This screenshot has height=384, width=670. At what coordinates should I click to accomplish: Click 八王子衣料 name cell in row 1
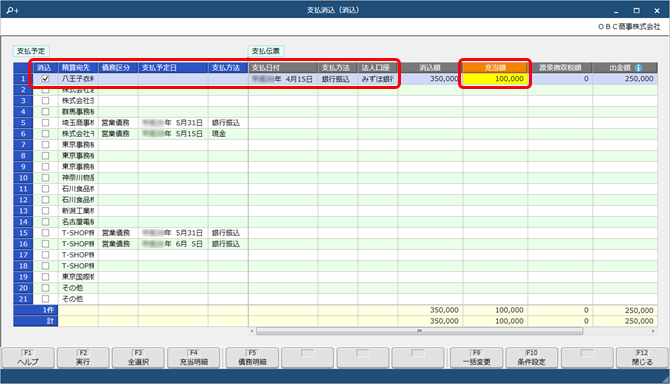78,79
